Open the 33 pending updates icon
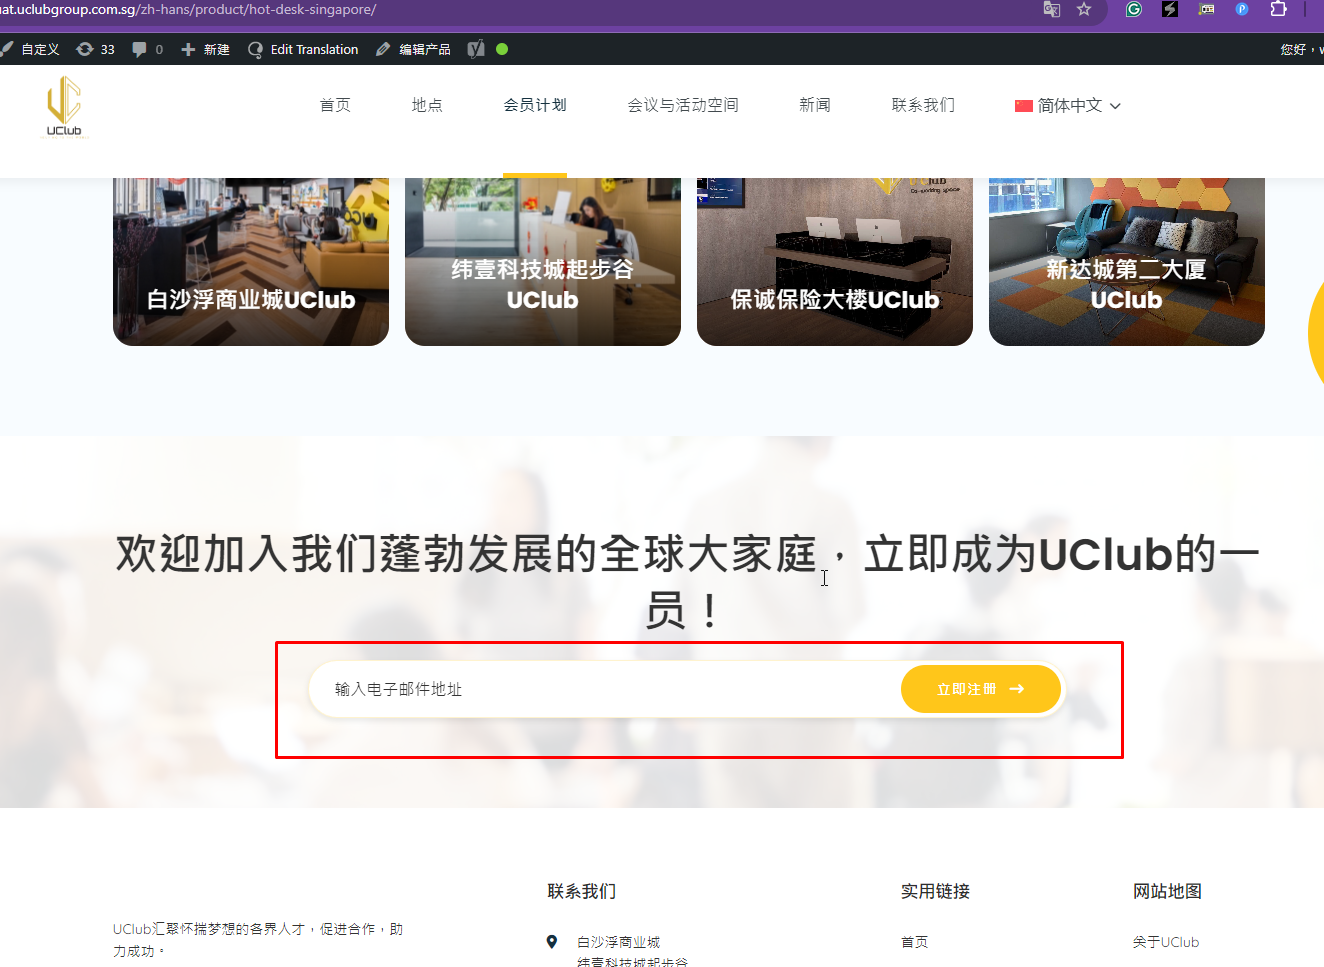 coord(96,49)
